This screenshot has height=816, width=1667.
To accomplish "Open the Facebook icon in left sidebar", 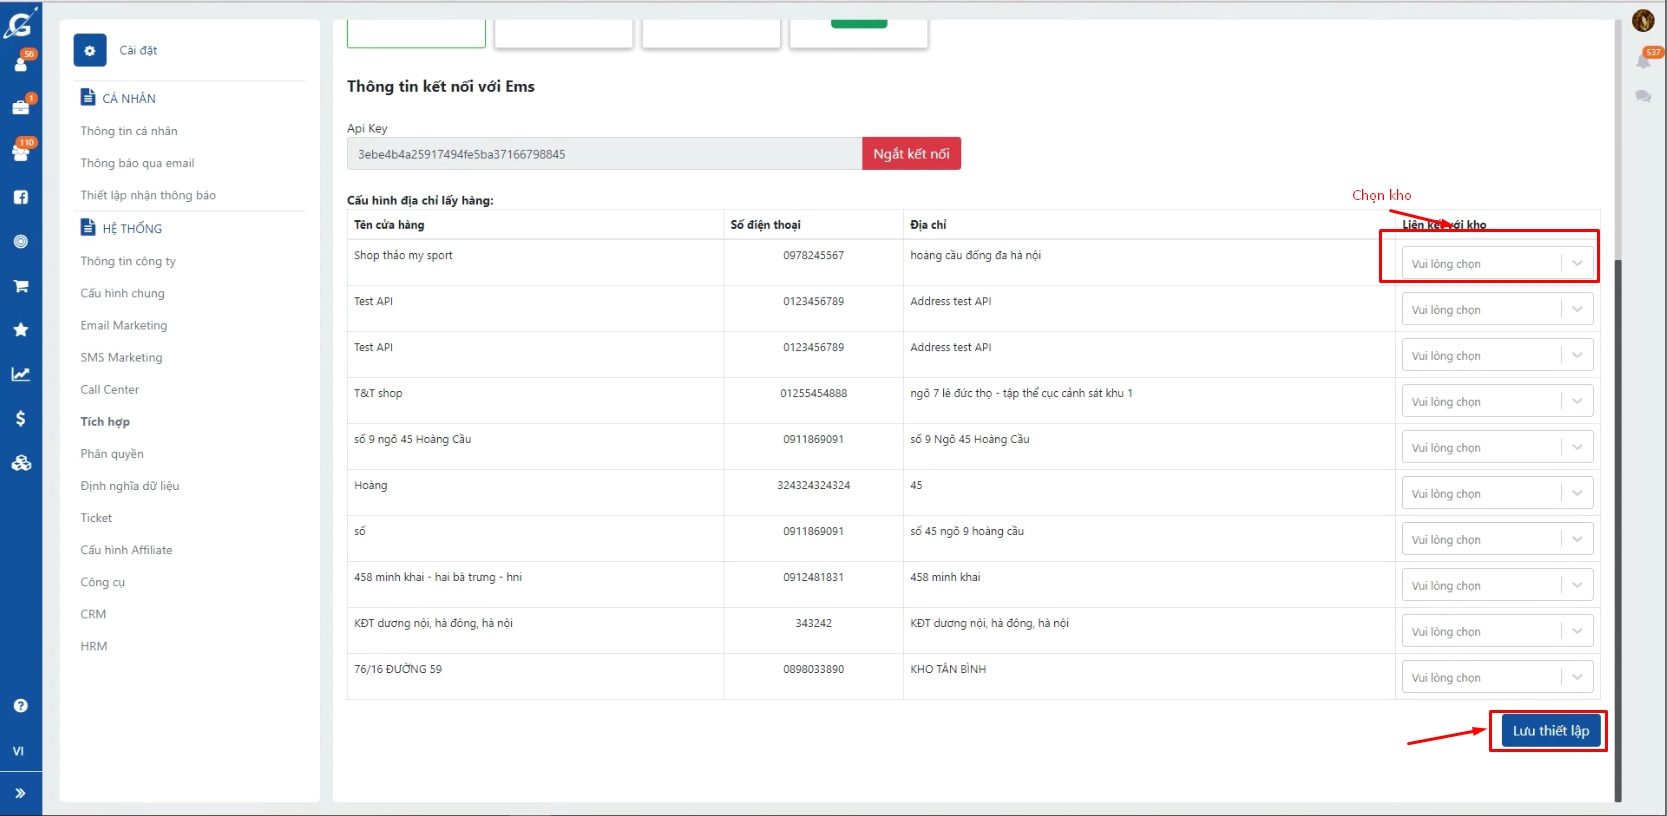I will click(x=20, y=197).
